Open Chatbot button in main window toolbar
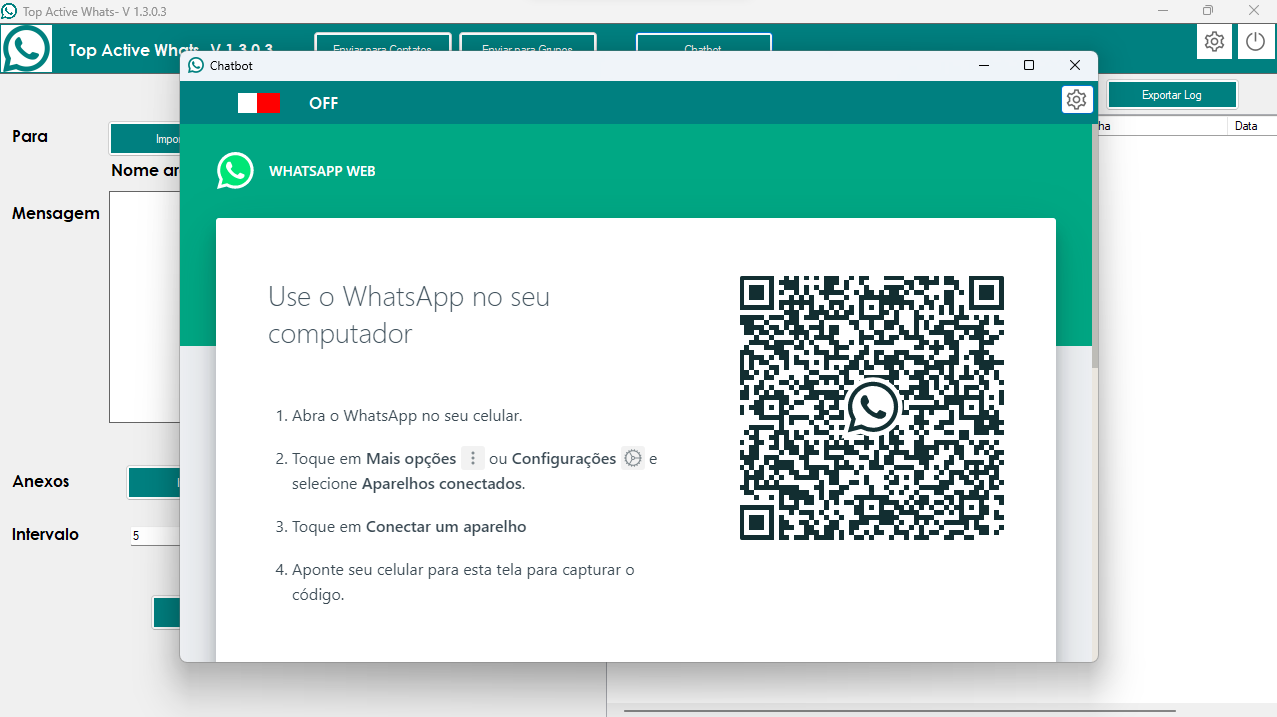 [x=703, y=45]
